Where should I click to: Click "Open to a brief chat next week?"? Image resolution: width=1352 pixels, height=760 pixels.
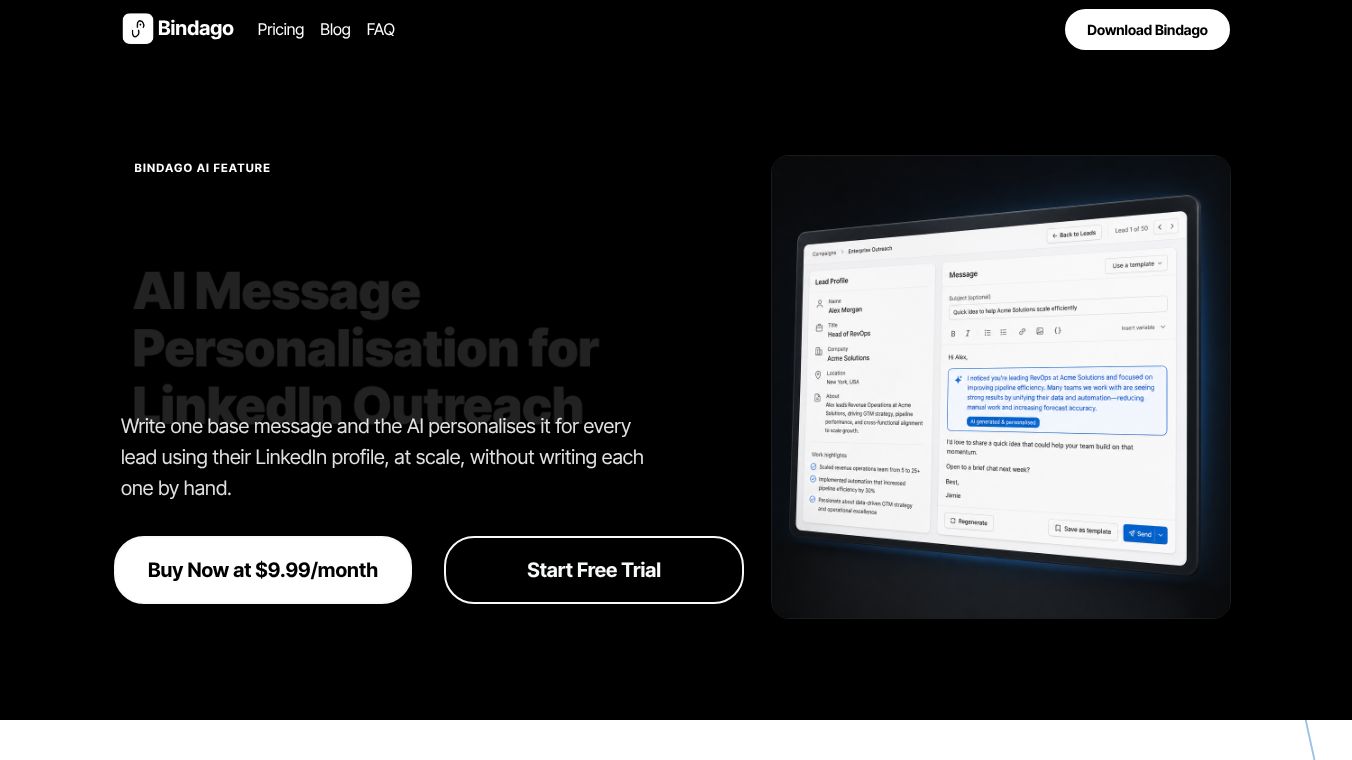(988, 468)
